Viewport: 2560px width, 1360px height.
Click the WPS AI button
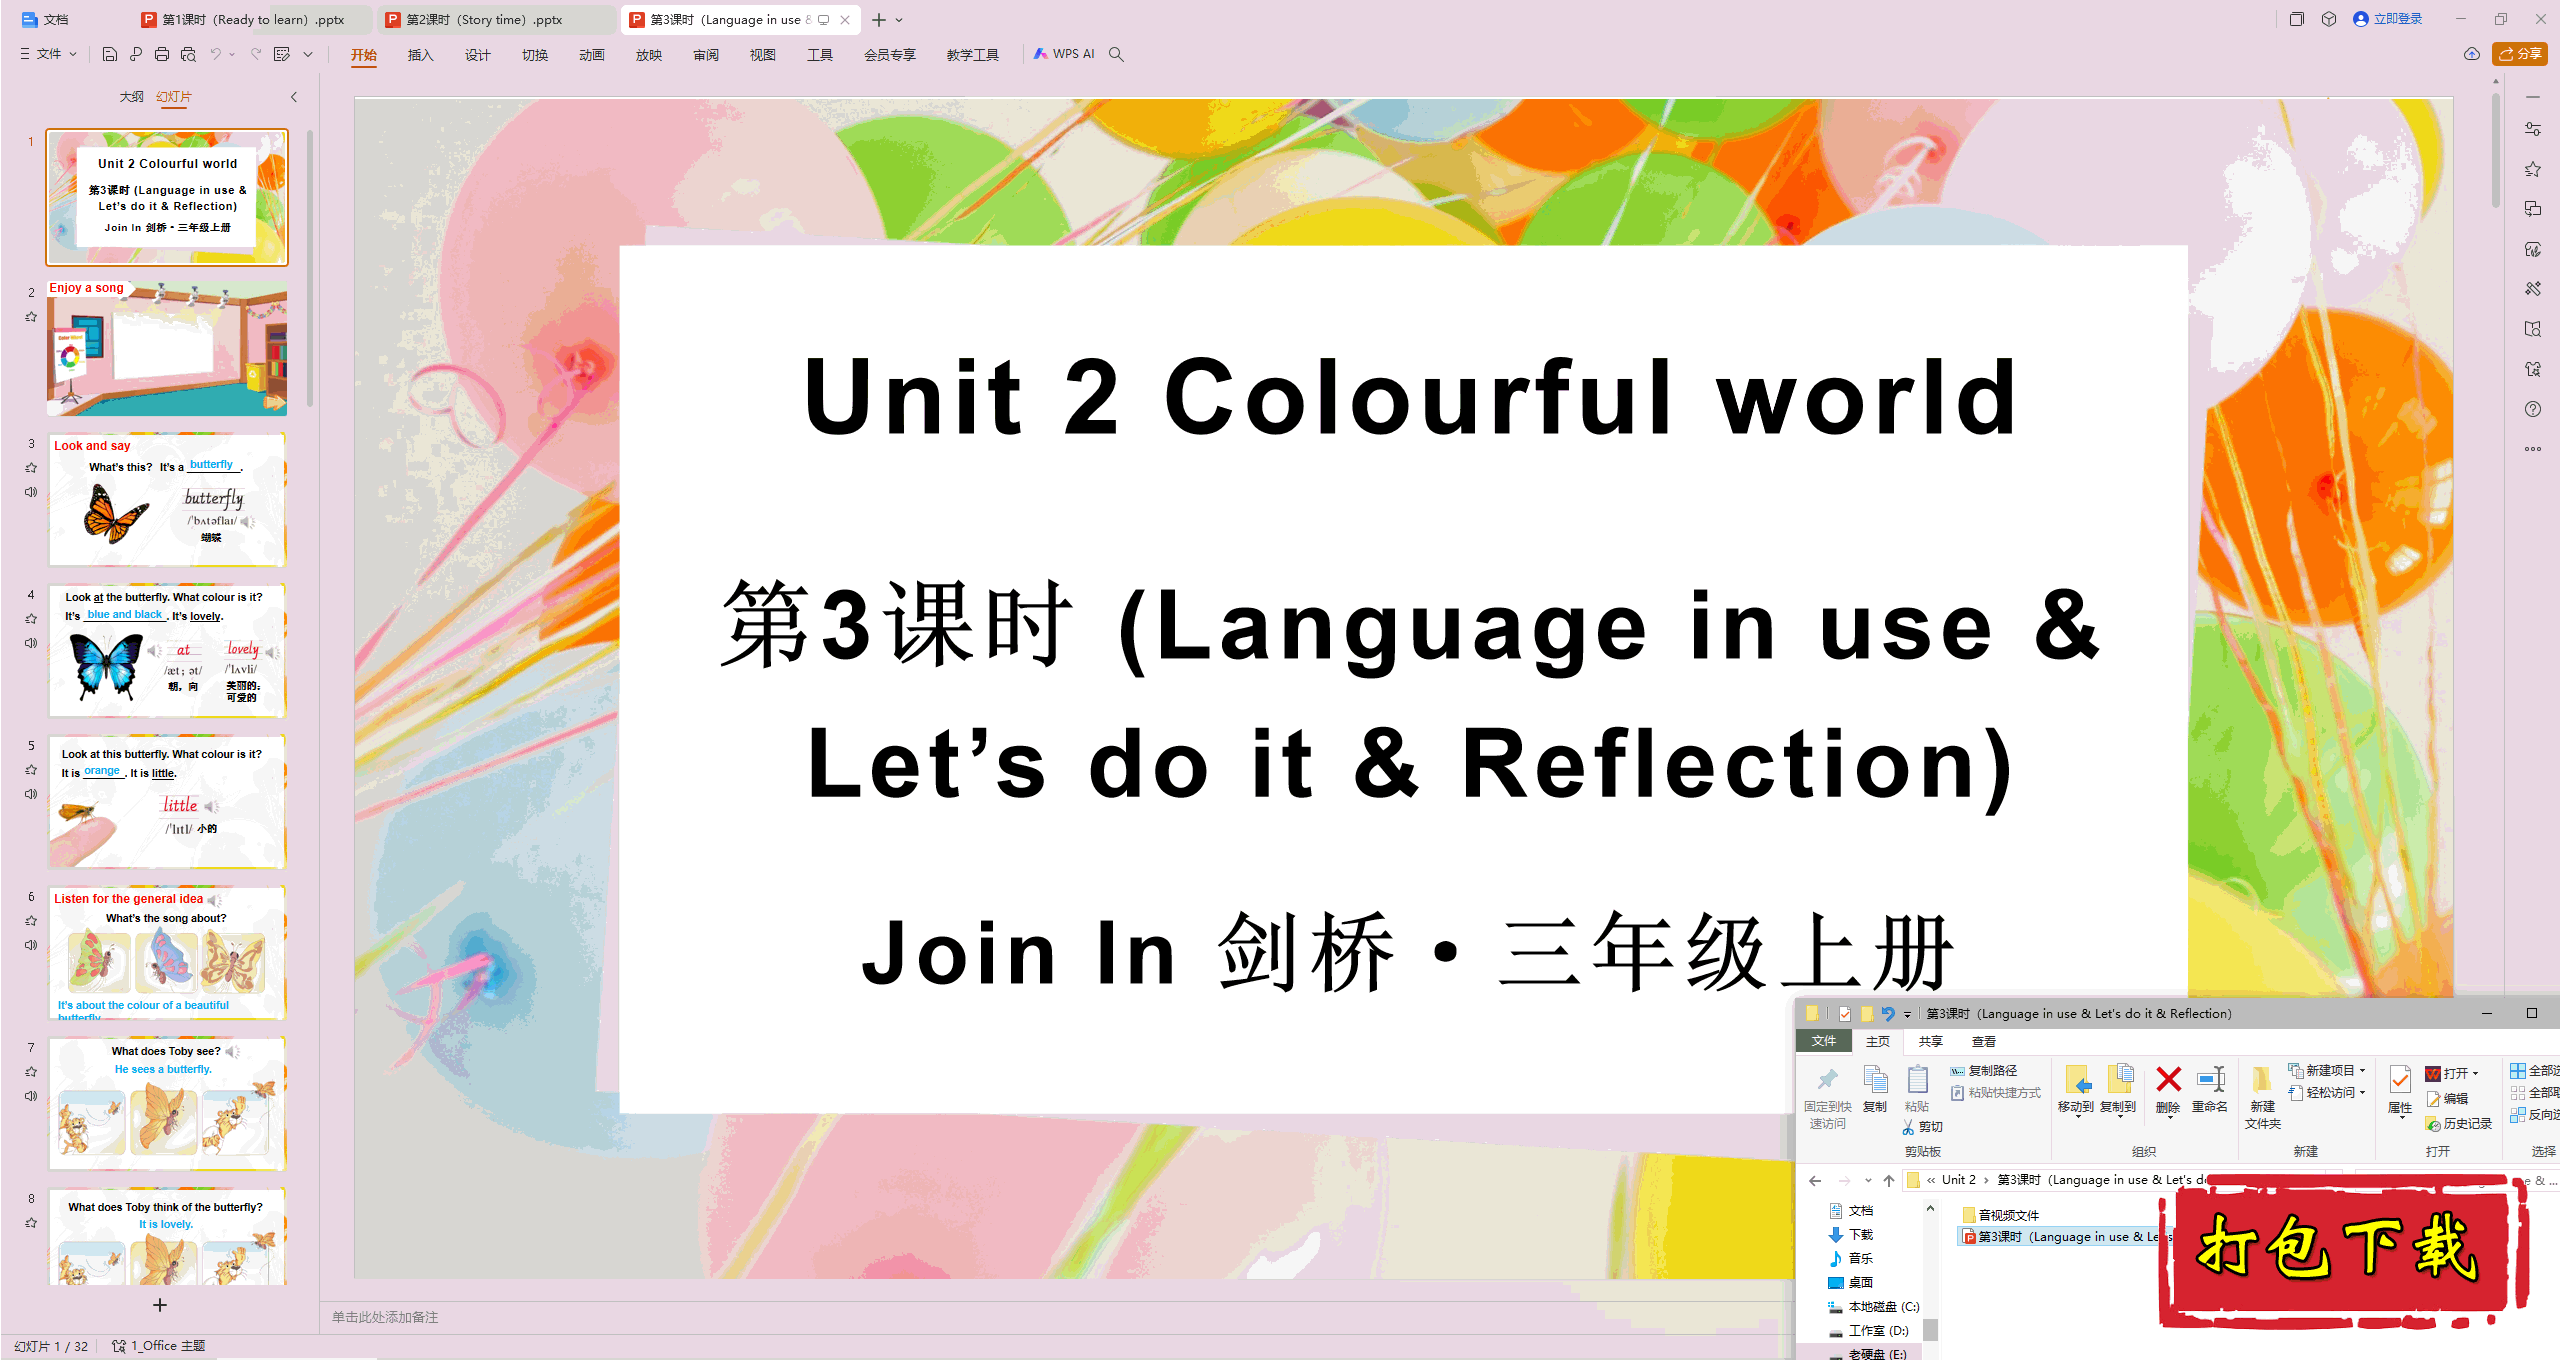pos(1064,54)
